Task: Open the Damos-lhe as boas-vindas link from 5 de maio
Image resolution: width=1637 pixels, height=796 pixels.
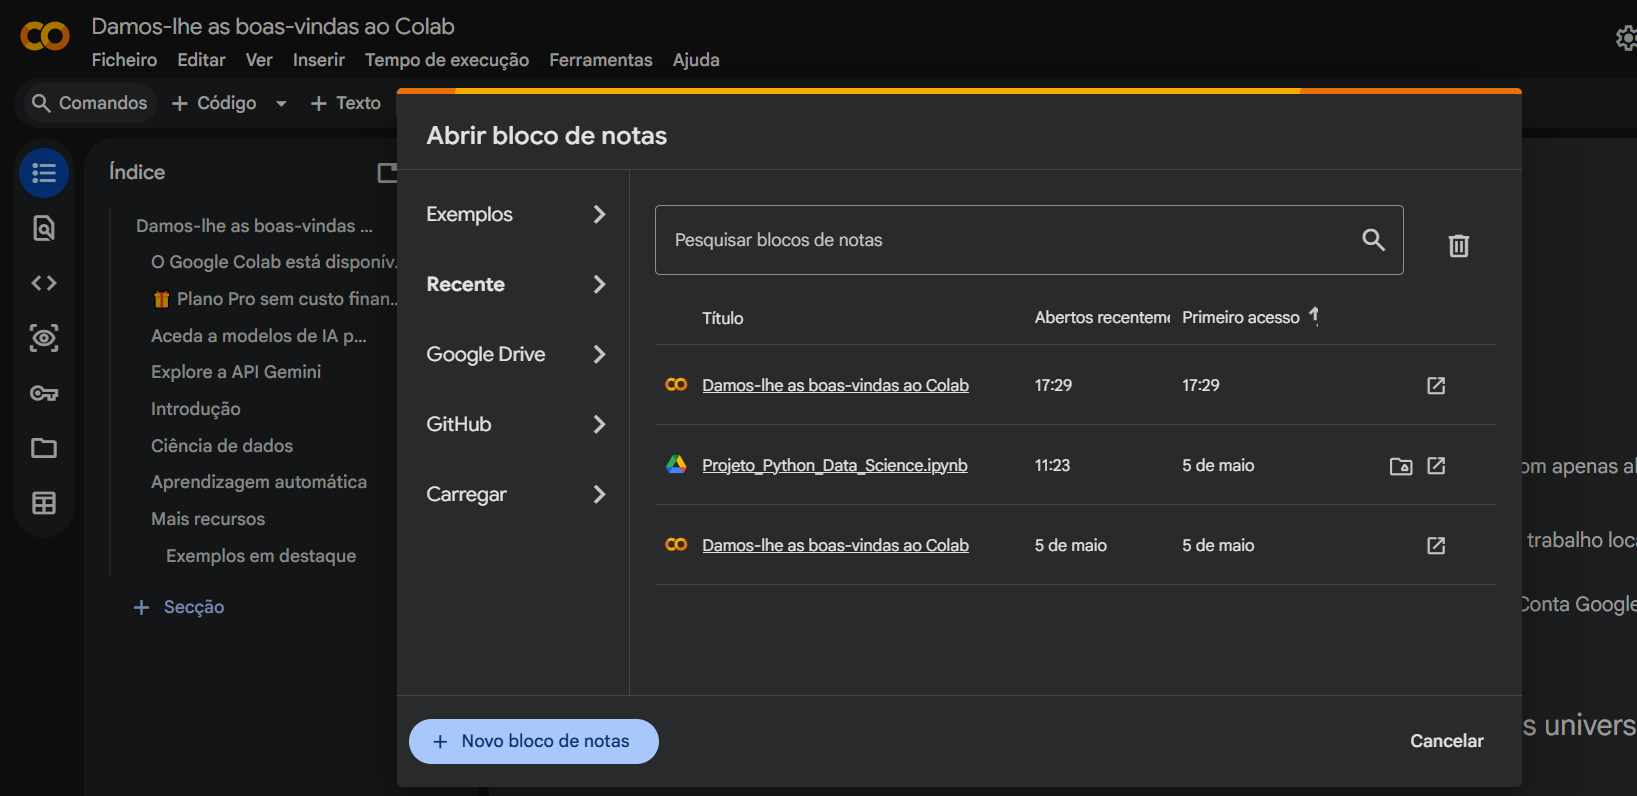Action: pos(835,545)
